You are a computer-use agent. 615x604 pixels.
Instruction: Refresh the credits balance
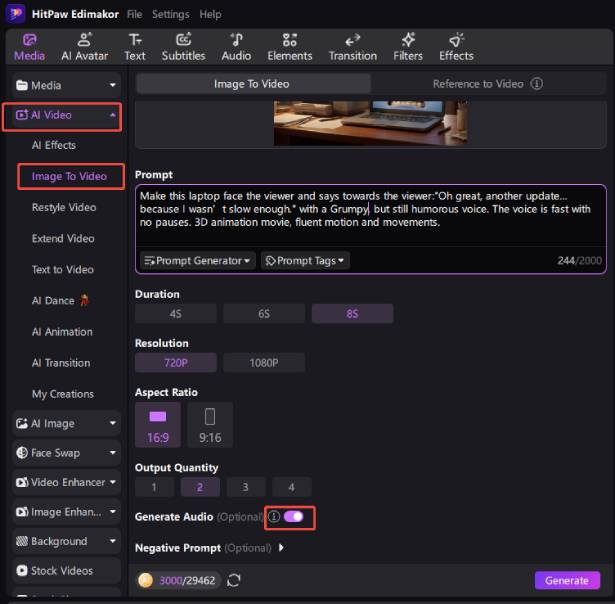point(234,580)
